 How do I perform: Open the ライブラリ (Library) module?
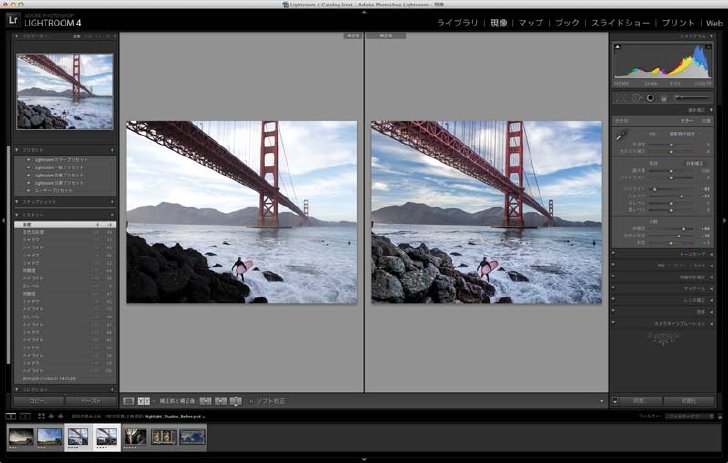pos(457,23)
